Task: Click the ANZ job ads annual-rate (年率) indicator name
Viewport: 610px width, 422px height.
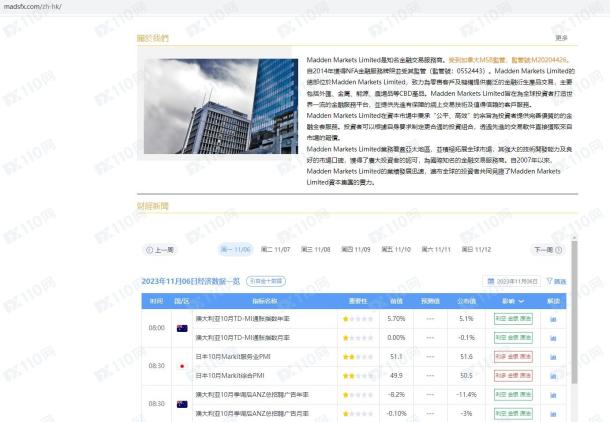Action: click(x=252, y=395)
